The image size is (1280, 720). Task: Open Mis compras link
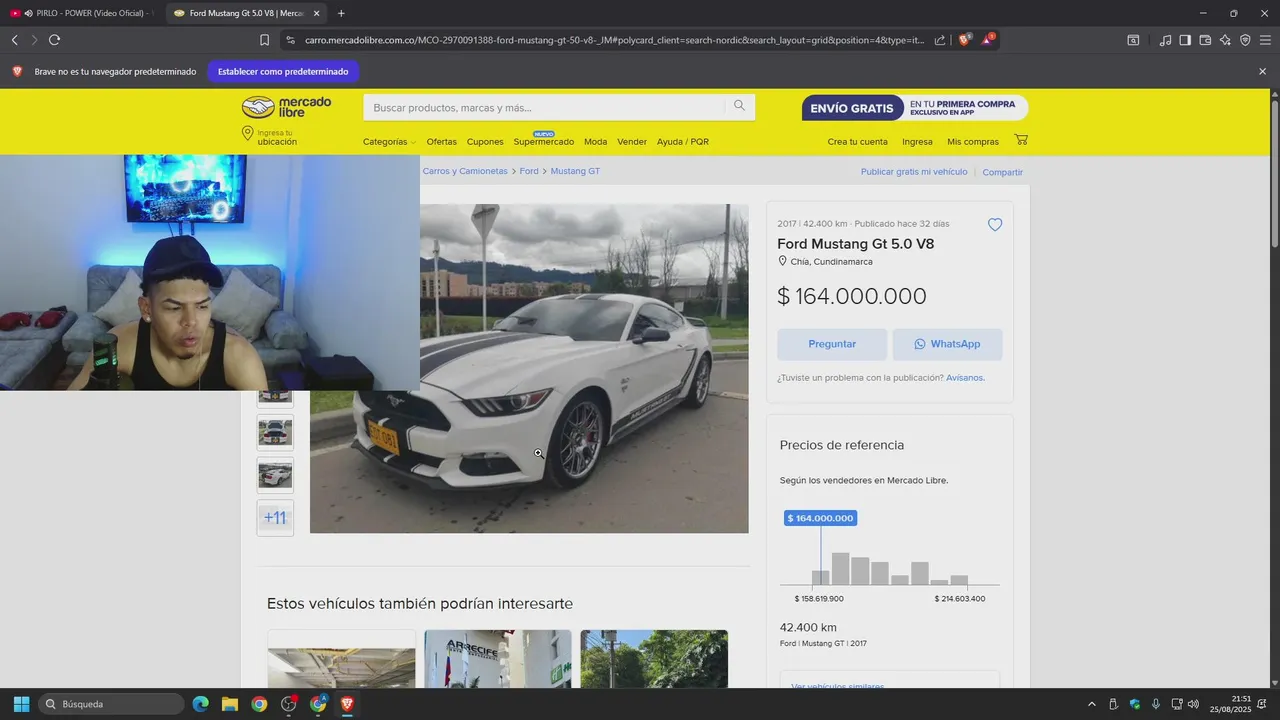click(x=973, y=142)
